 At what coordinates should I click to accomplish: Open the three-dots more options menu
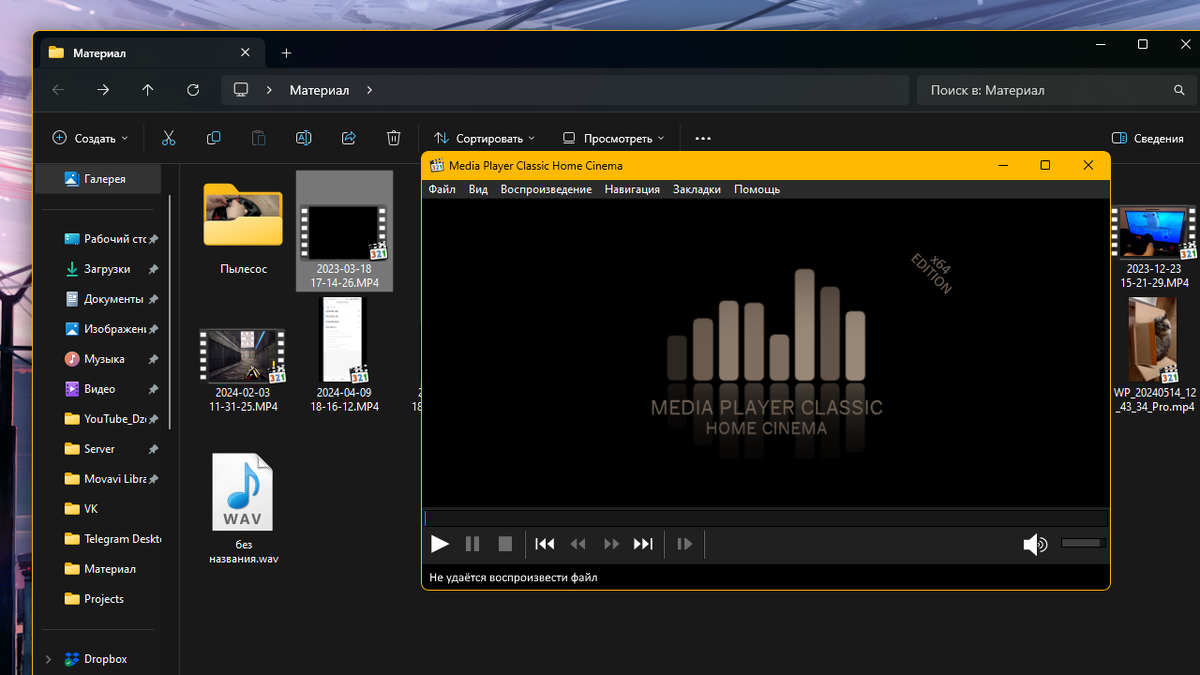(x=703, y=138)
